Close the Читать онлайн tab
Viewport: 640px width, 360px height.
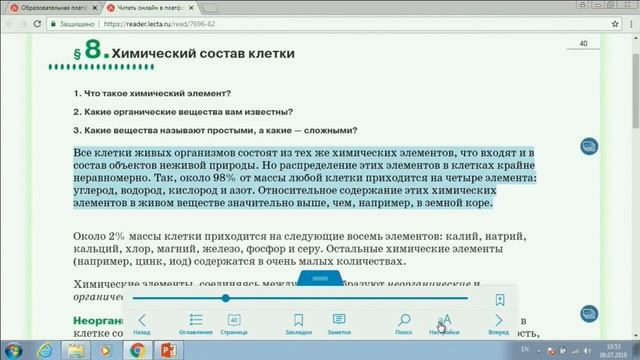coord(191,8)
